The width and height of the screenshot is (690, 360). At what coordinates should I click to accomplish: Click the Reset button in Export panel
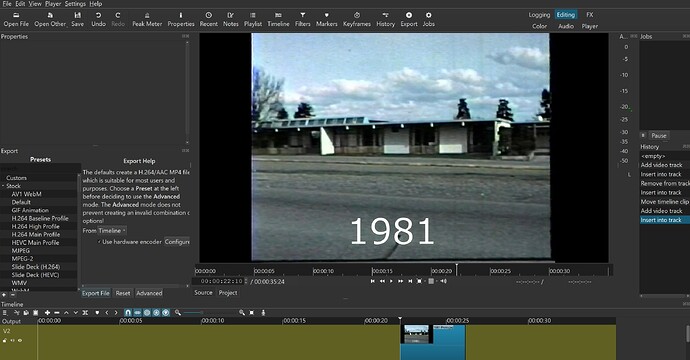click(x=123, y=293)
